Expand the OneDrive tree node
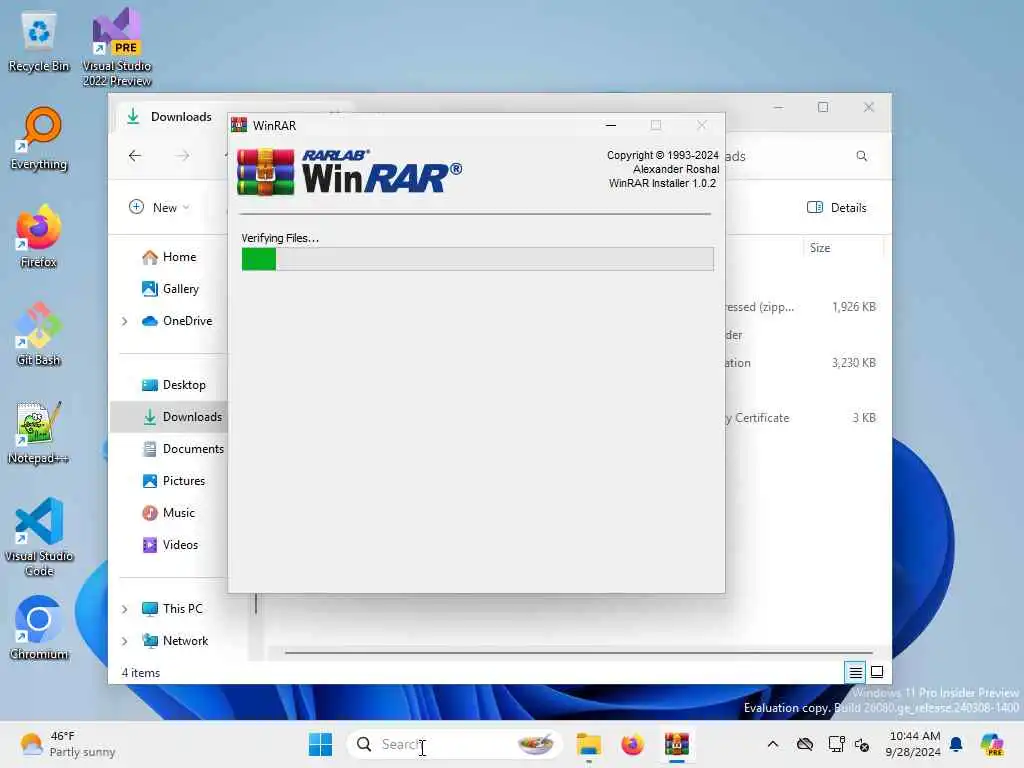Image resolution: width=1024 pixels, height=768 pixels. coord(124,321)
